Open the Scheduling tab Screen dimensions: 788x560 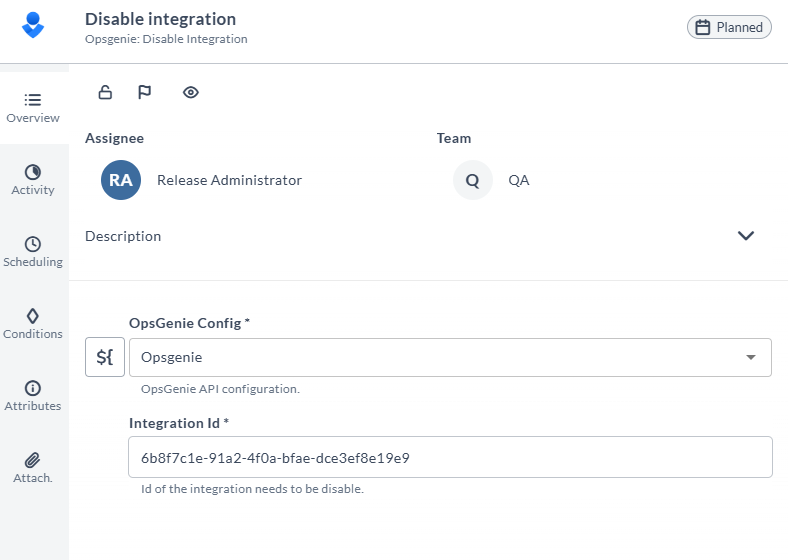click(x=33, y=252)
